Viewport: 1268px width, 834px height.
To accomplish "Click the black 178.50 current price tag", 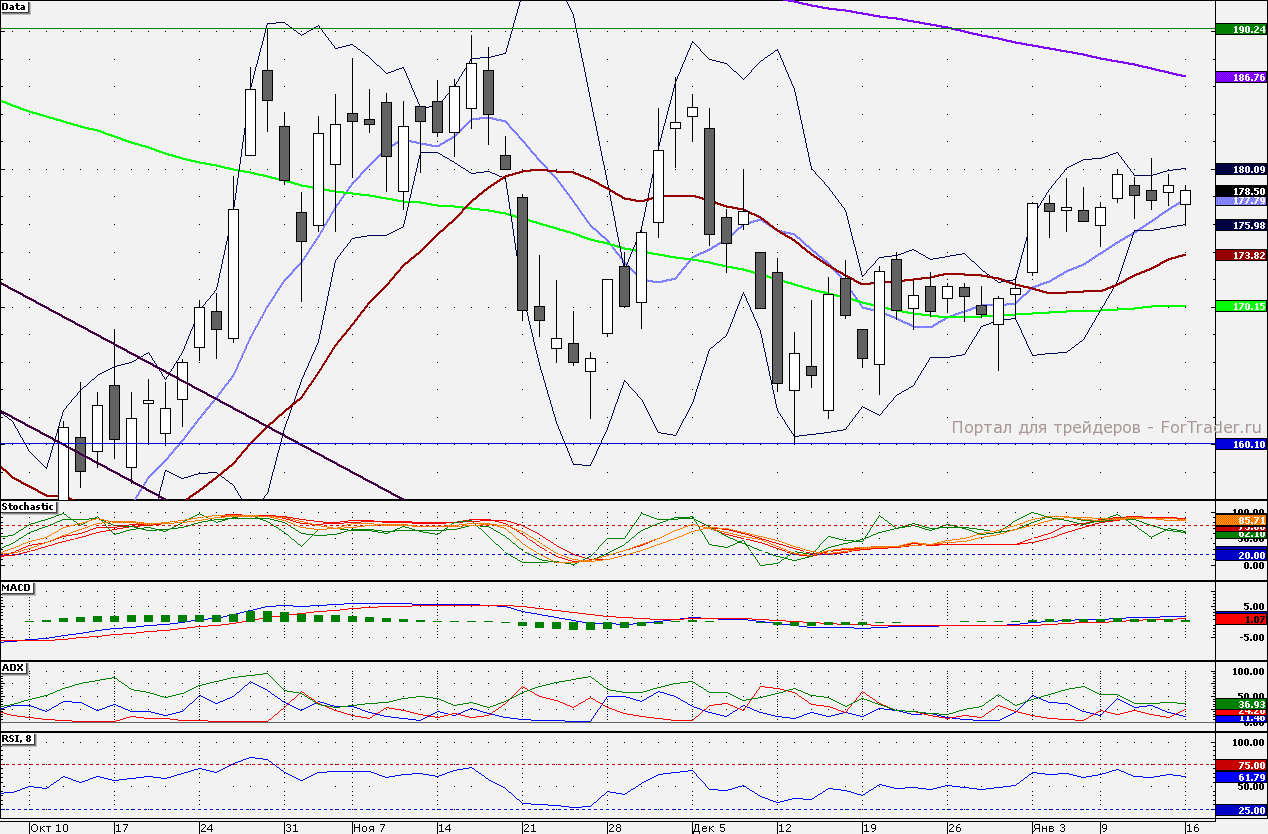I will pyautogui.click(x=1240, y=191).
